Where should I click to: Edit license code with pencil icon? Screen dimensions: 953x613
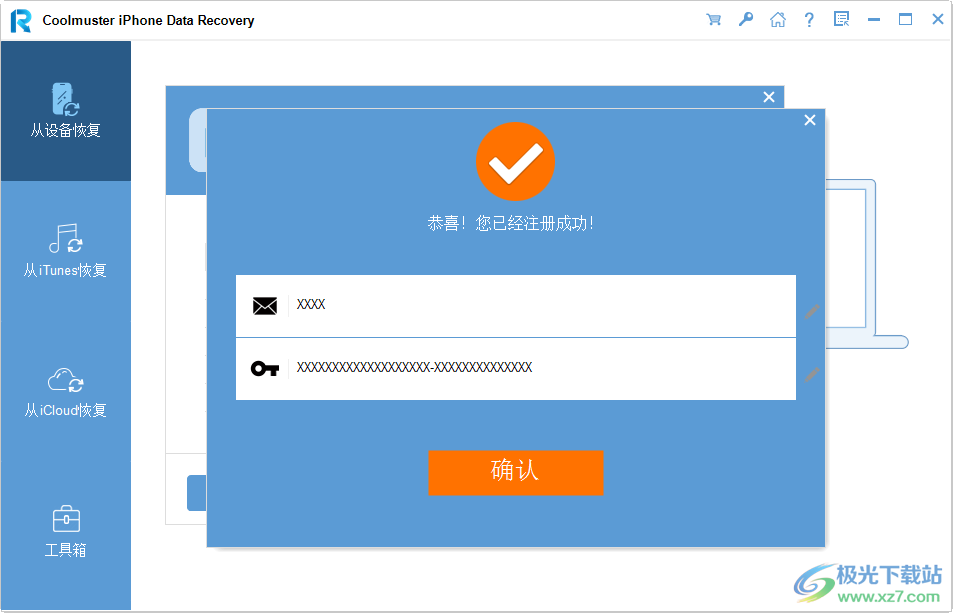[812, 374]
